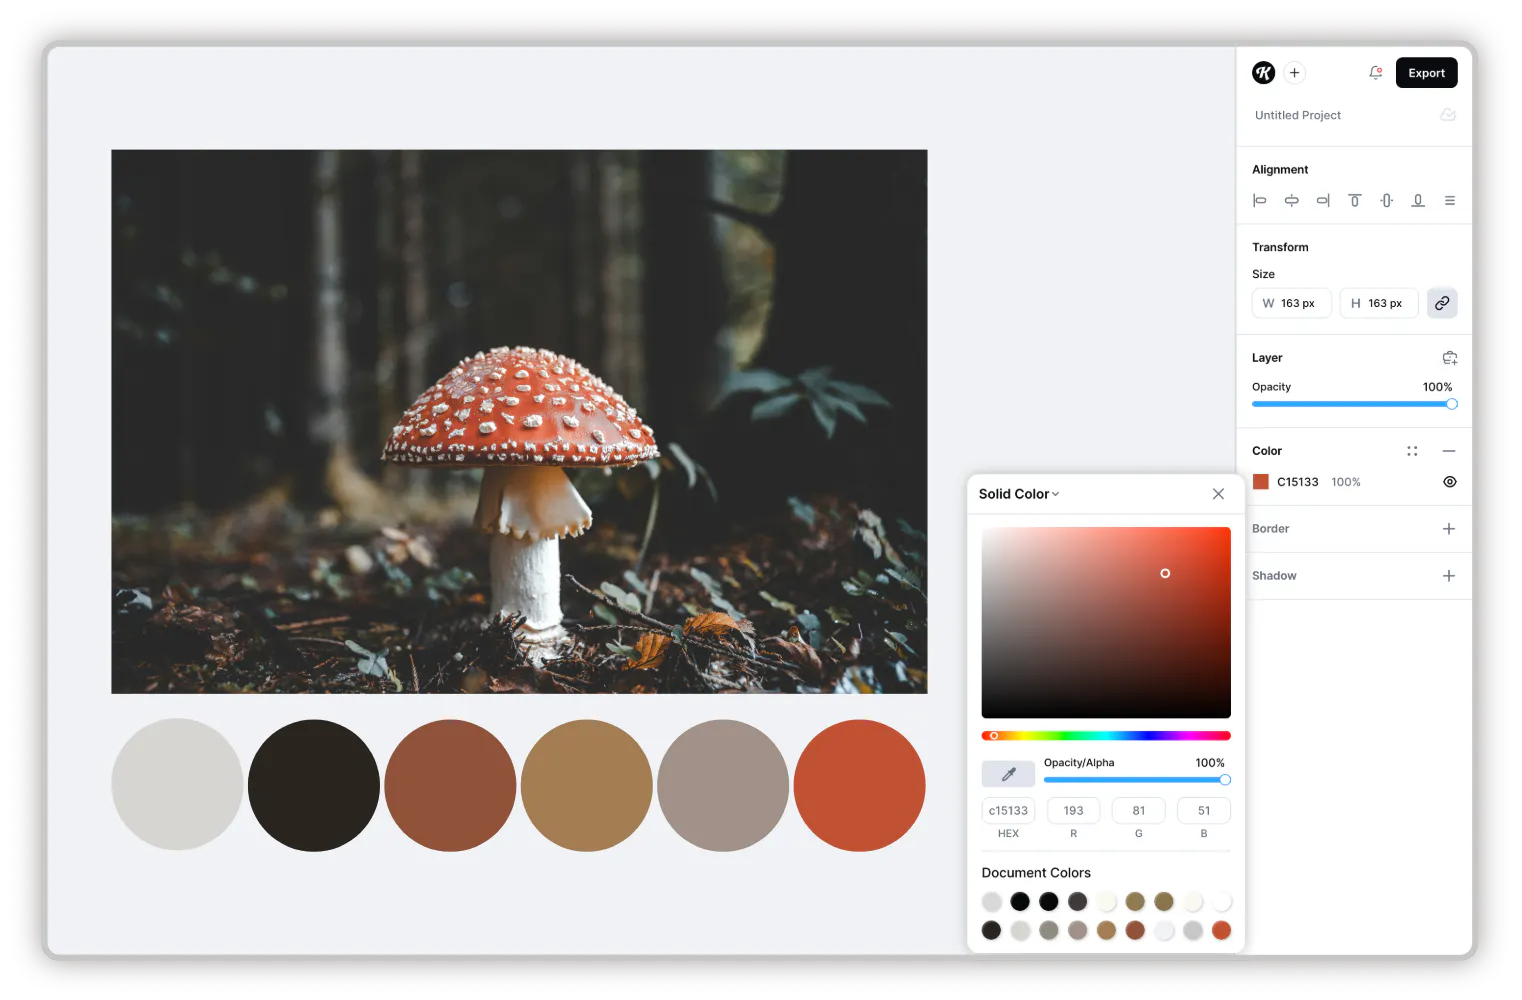
Task: Align the layer to top edge
Action: [1355, 200]
